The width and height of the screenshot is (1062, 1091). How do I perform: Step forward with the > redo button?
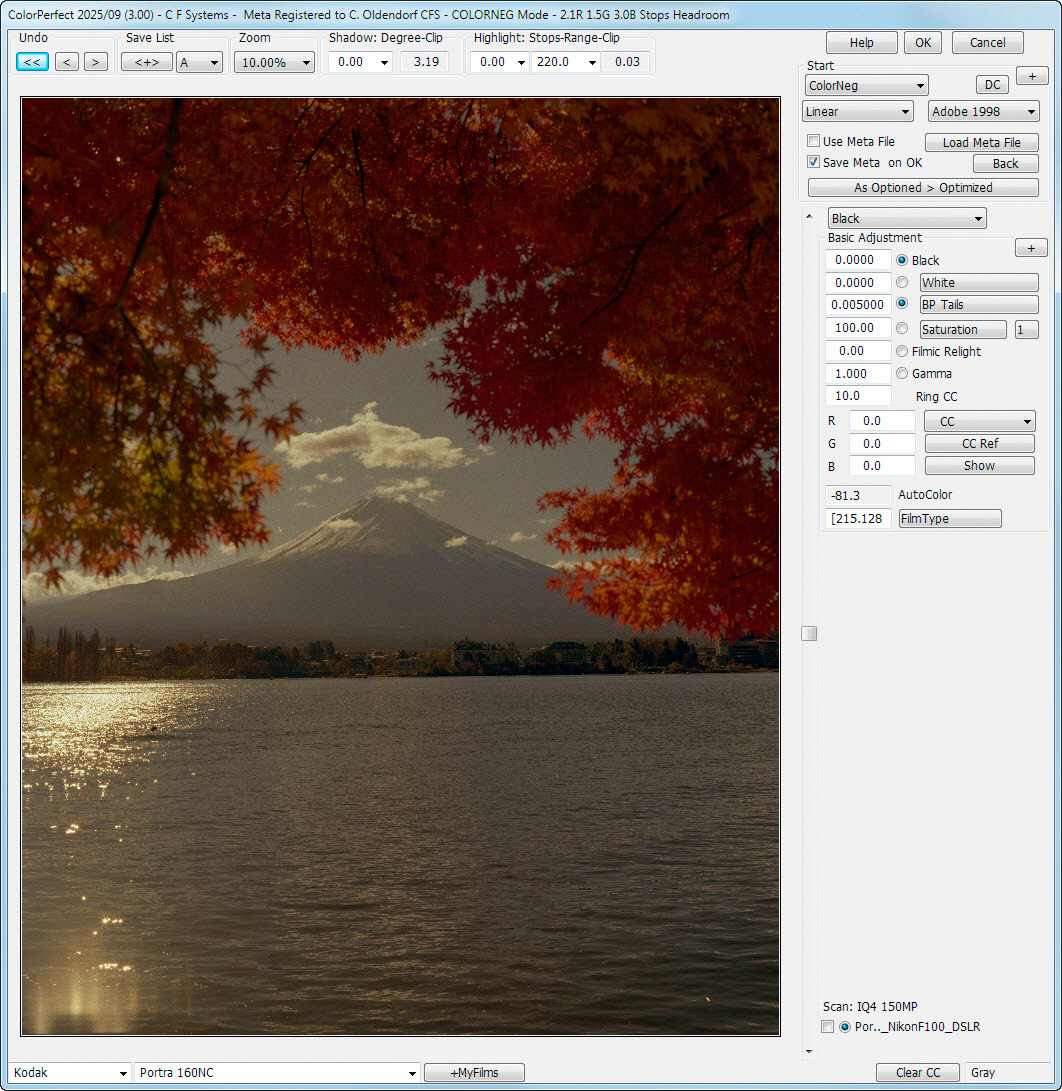tap(95, 62)
